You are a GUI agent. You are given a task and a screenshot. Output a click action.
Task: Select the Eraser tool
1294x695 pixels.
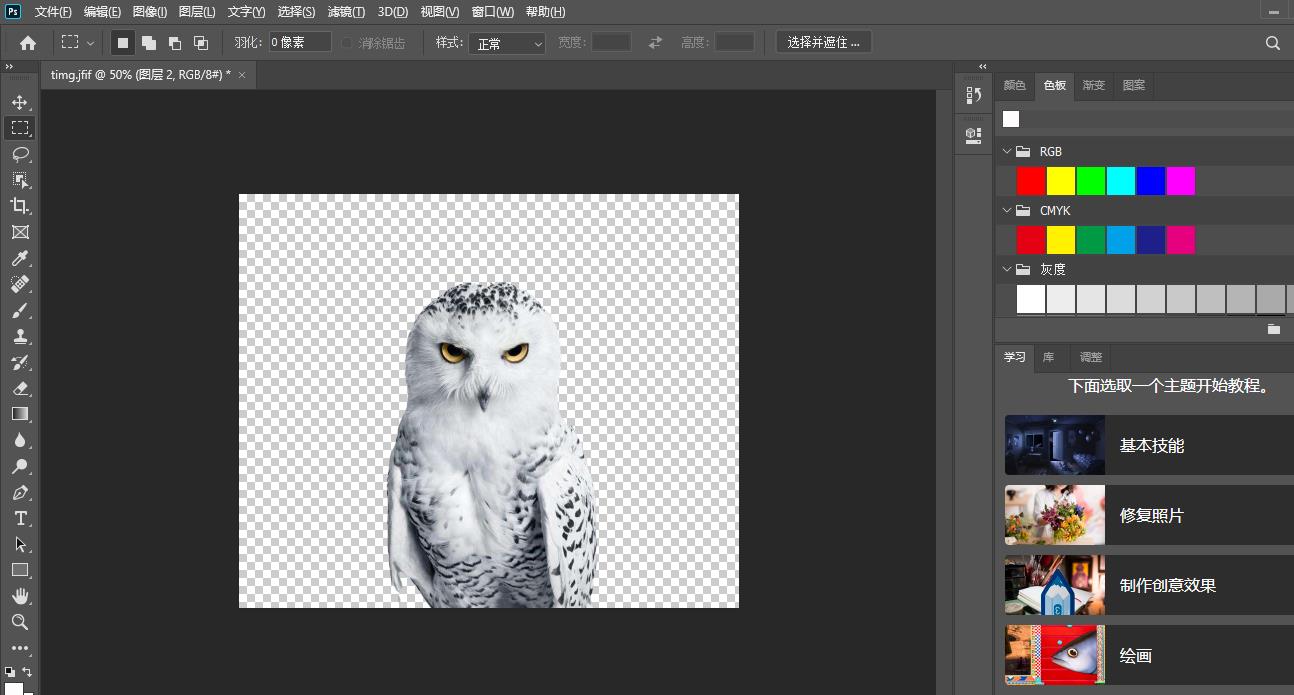20,388
